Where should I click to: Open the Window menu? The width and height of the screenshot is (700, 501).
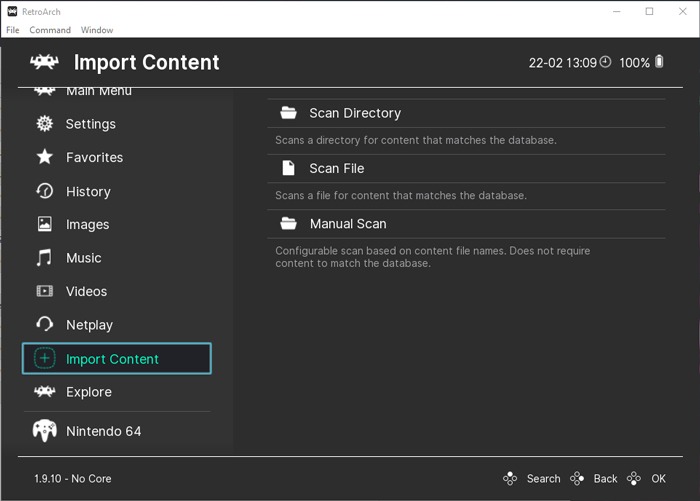[x=97, y=30]
